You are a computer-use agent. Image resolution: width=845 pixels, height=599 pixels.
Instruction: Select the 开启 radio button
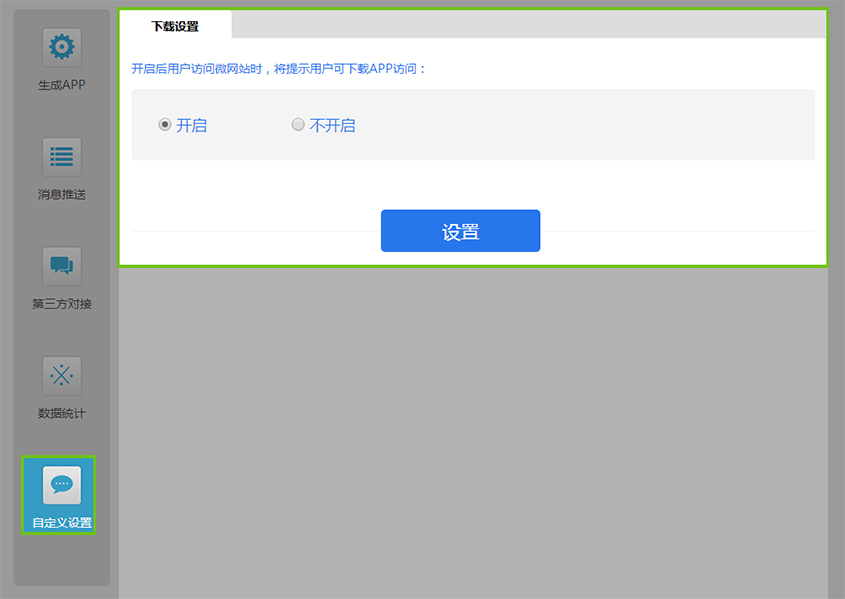pos(165,125)
